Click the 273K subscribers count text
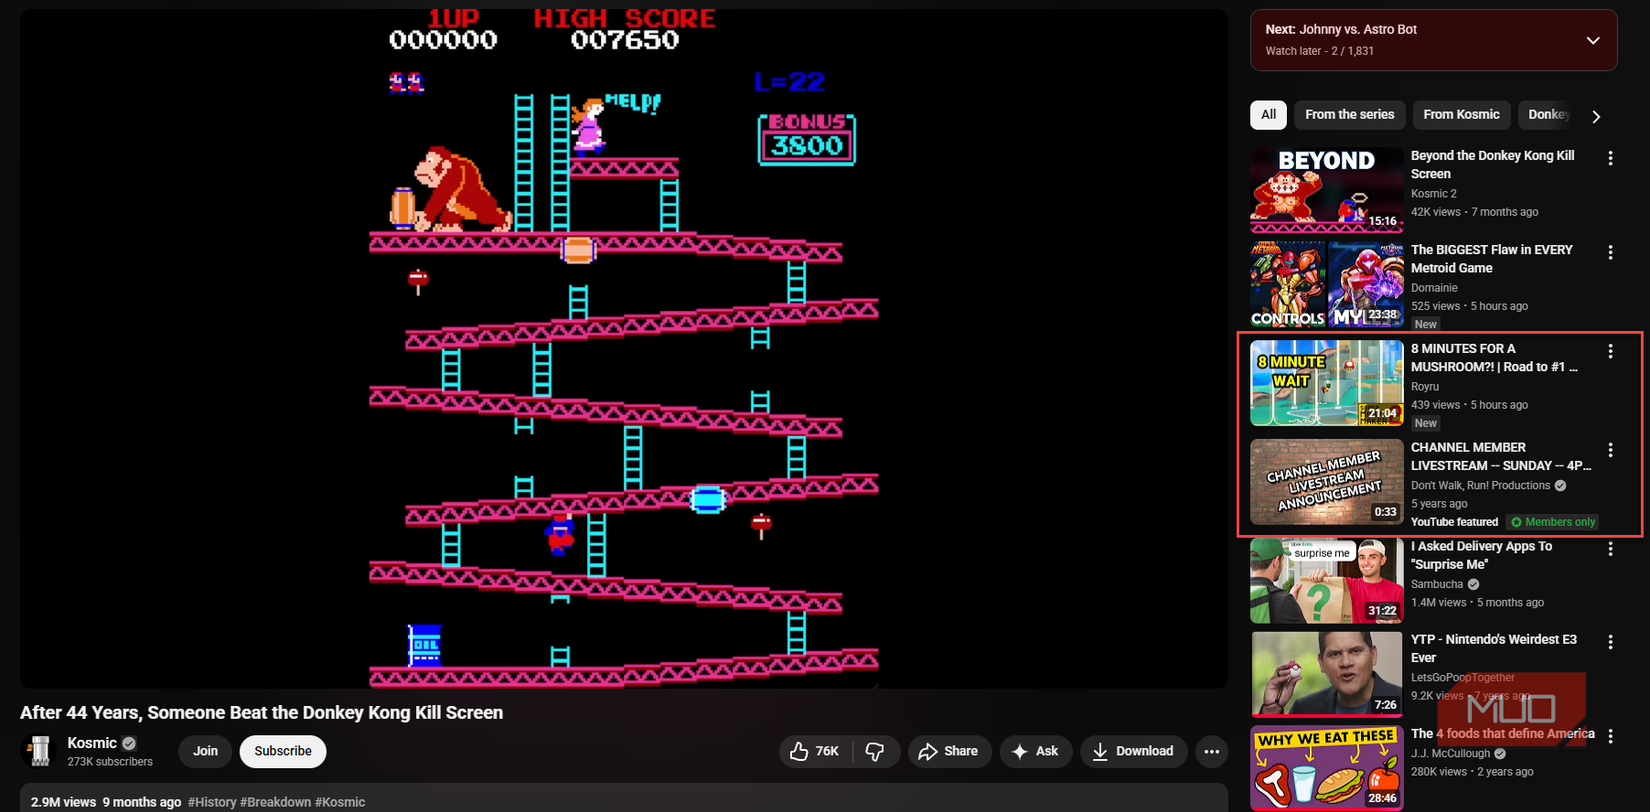This screenshot has height=812, width=1650. click(x=110, y=762)
